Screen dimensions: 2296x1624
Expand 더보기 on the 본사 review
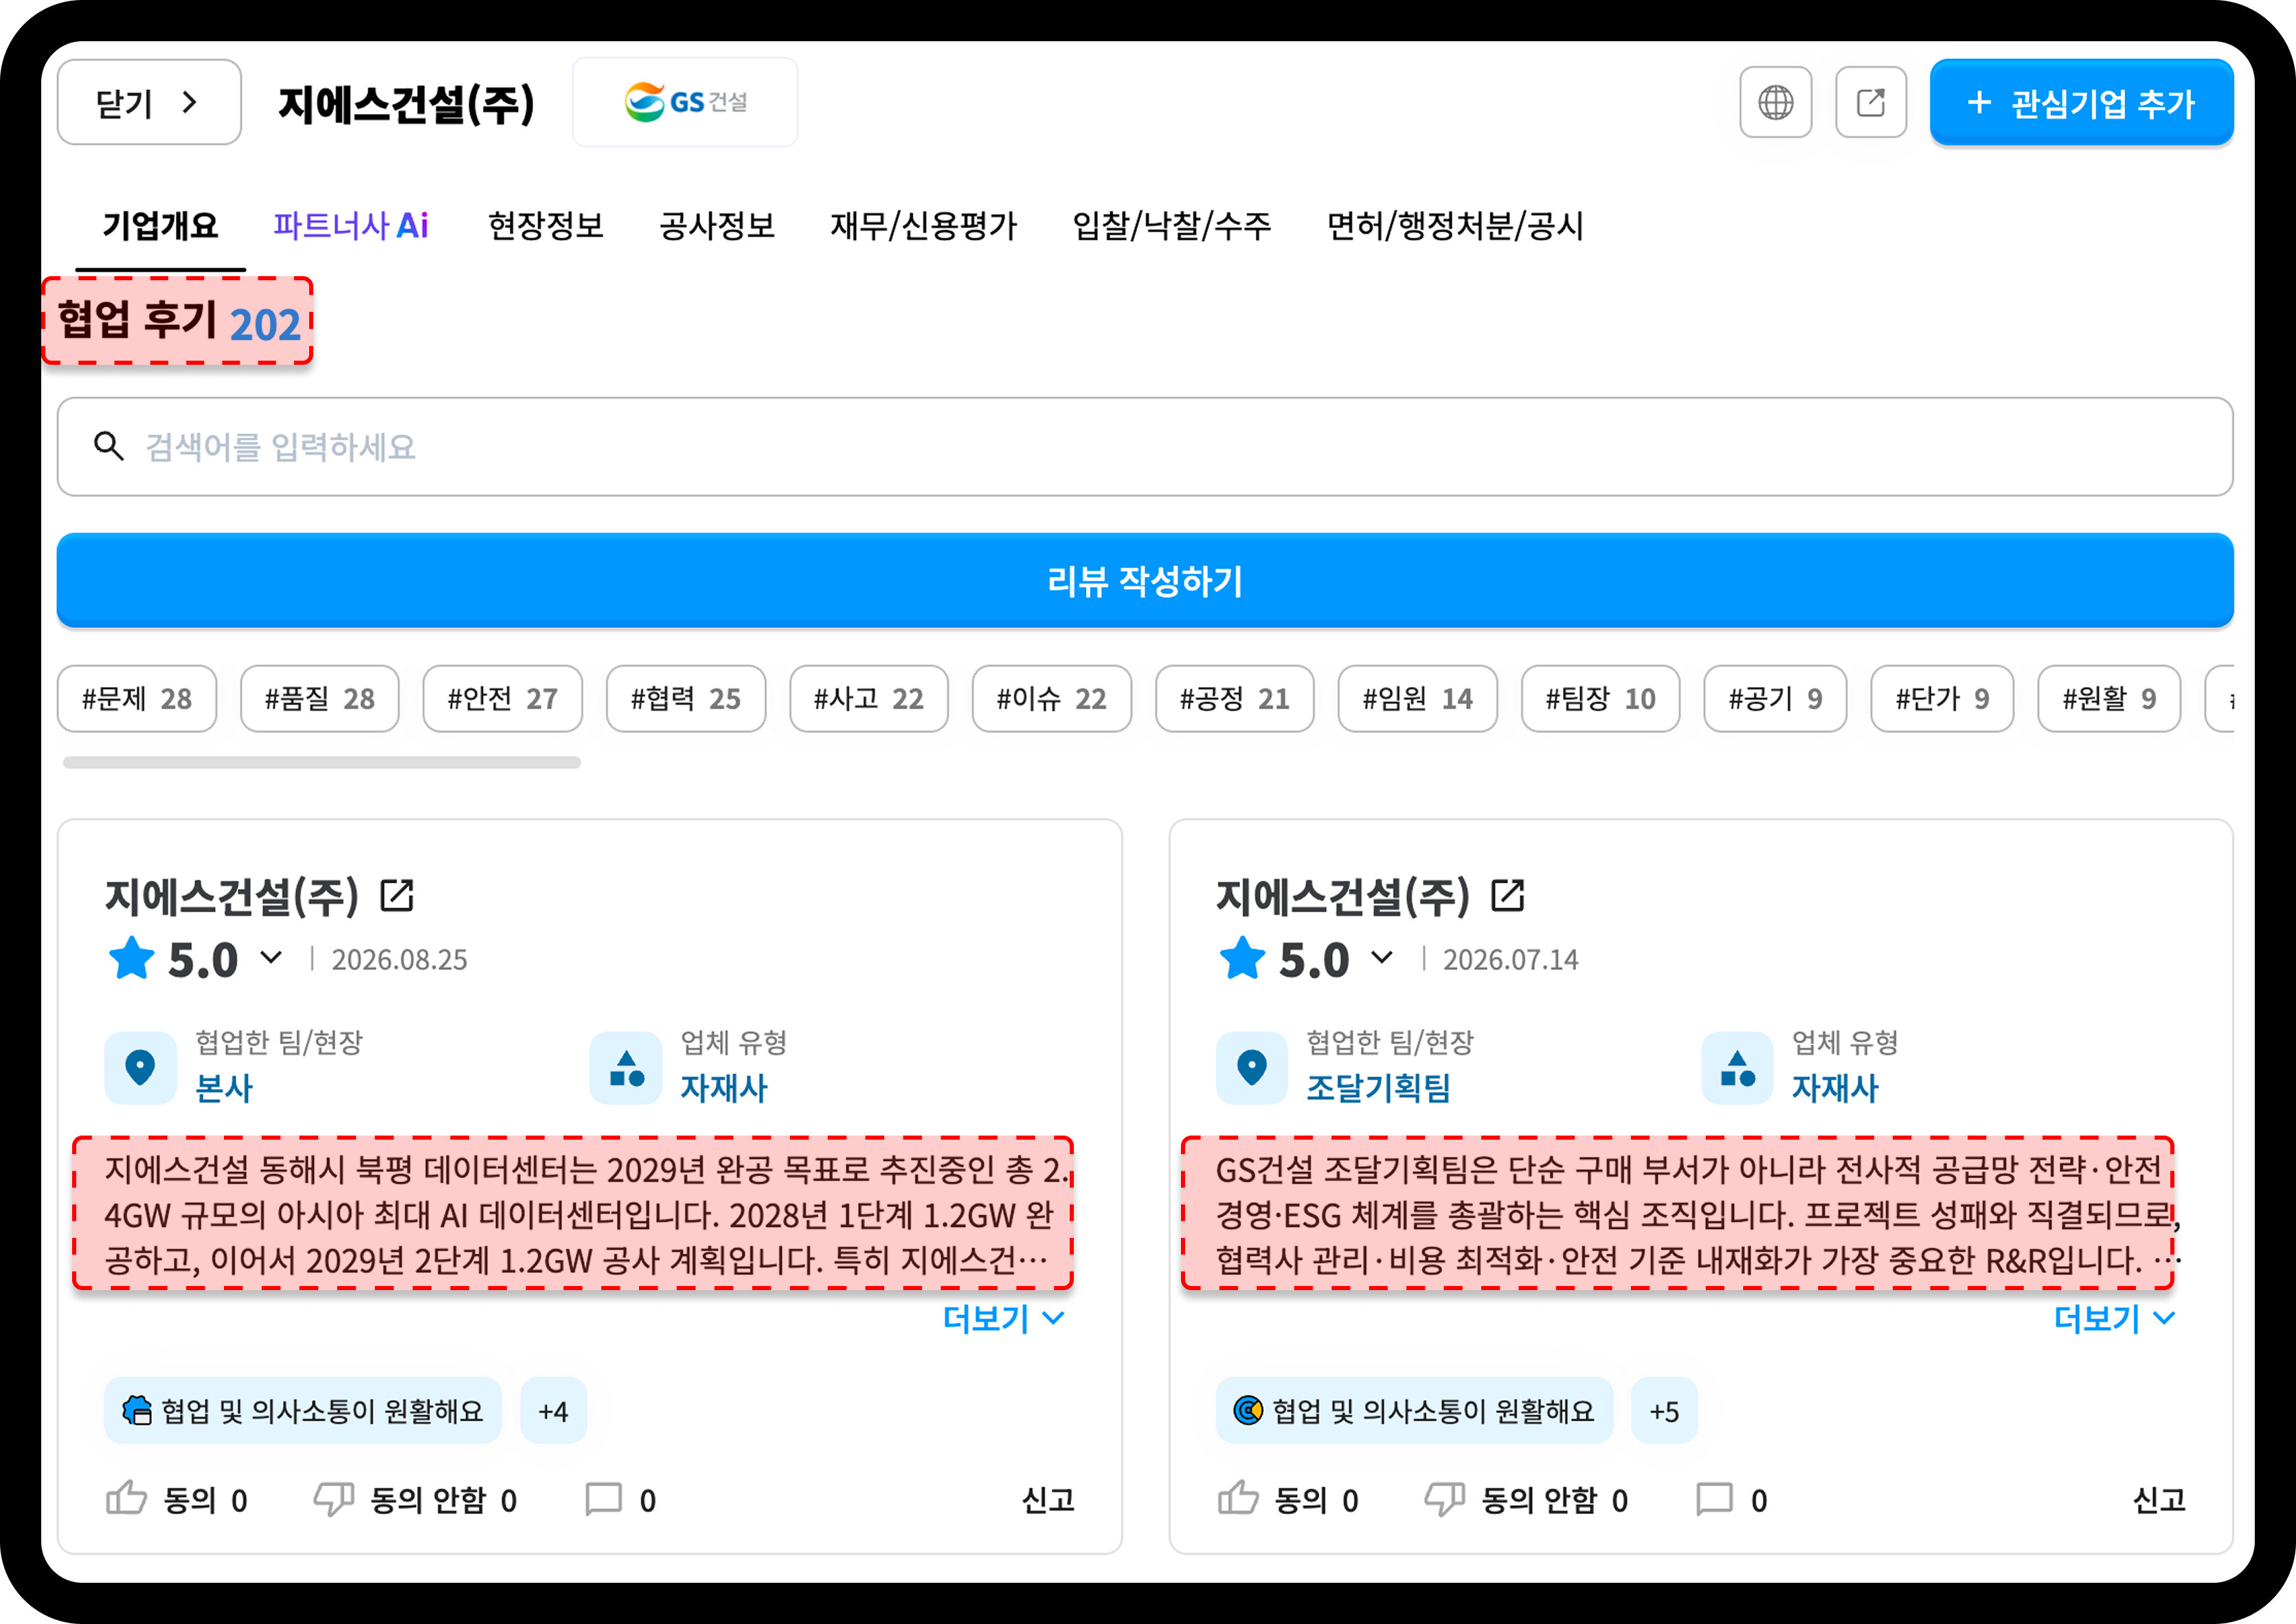tap(1003, 1319)
